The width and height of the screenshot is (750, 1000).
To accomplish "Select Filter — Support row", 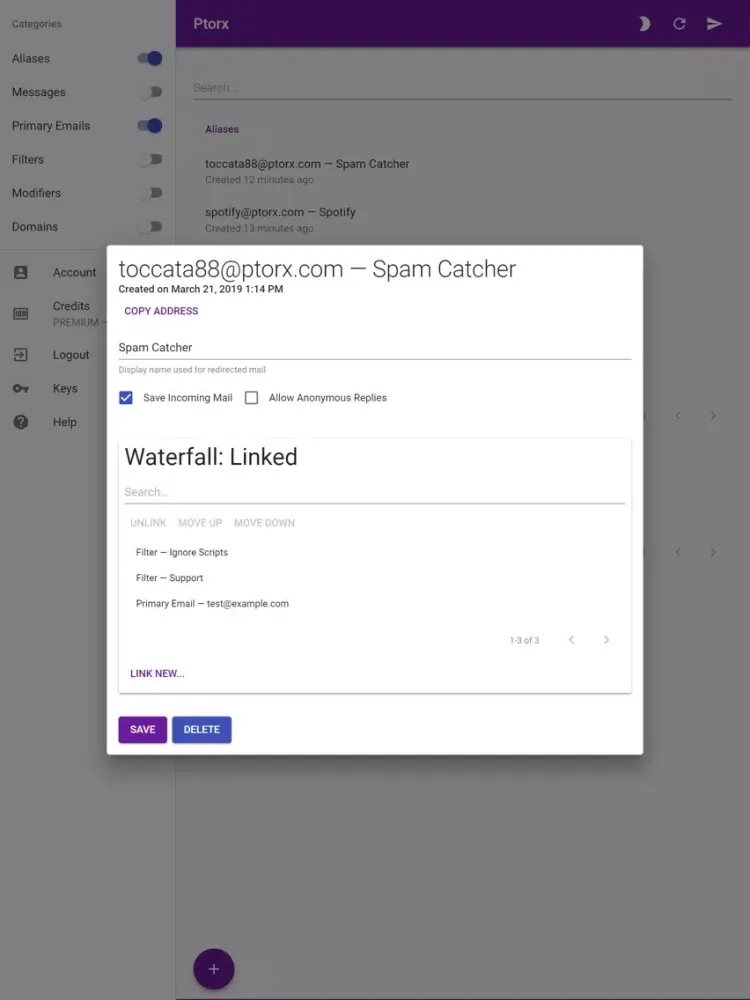I will point(375,578).
